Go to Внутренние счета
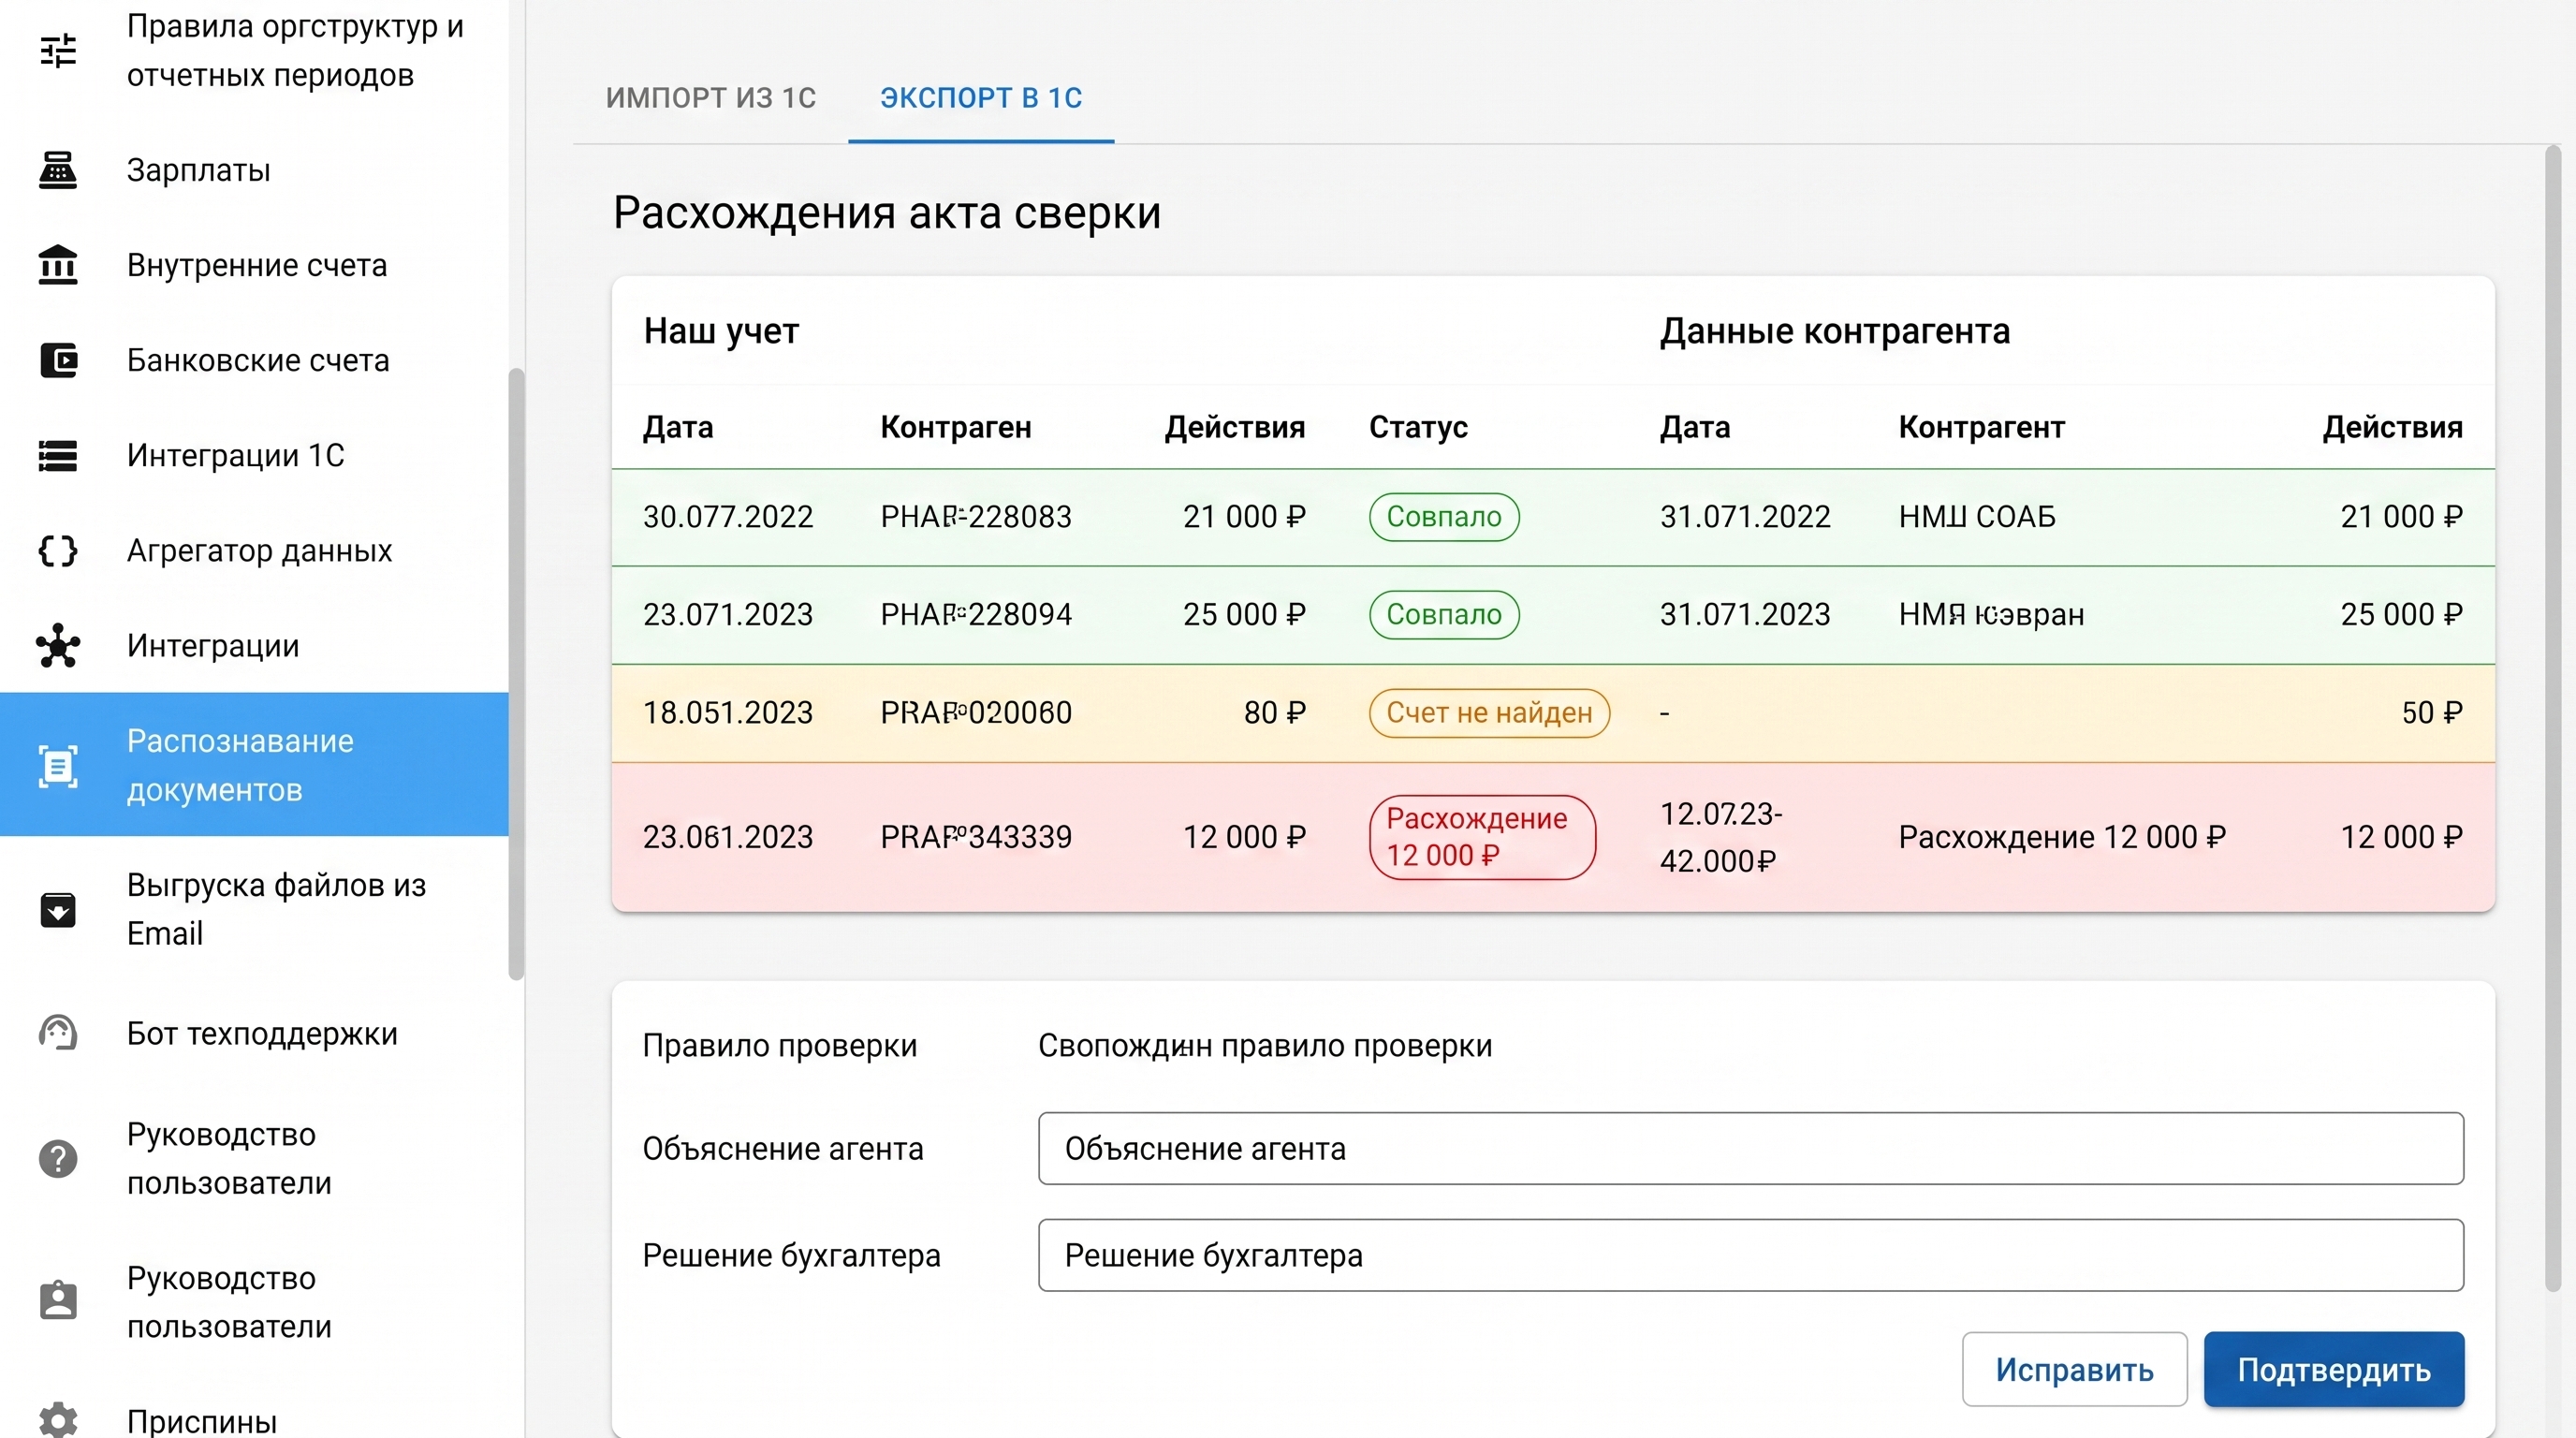2576x1438 pixels. coord(254,265)
